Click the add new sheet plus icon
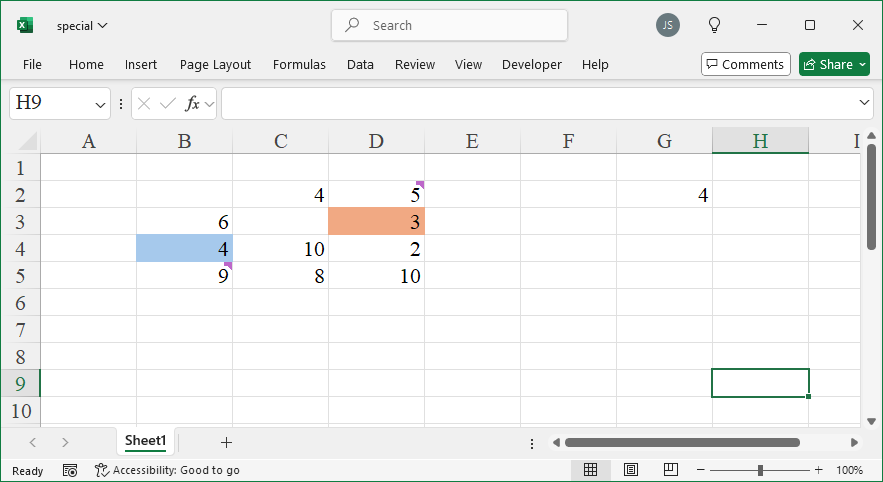This screenshot has width=883, height=482. tap(226, 442)
